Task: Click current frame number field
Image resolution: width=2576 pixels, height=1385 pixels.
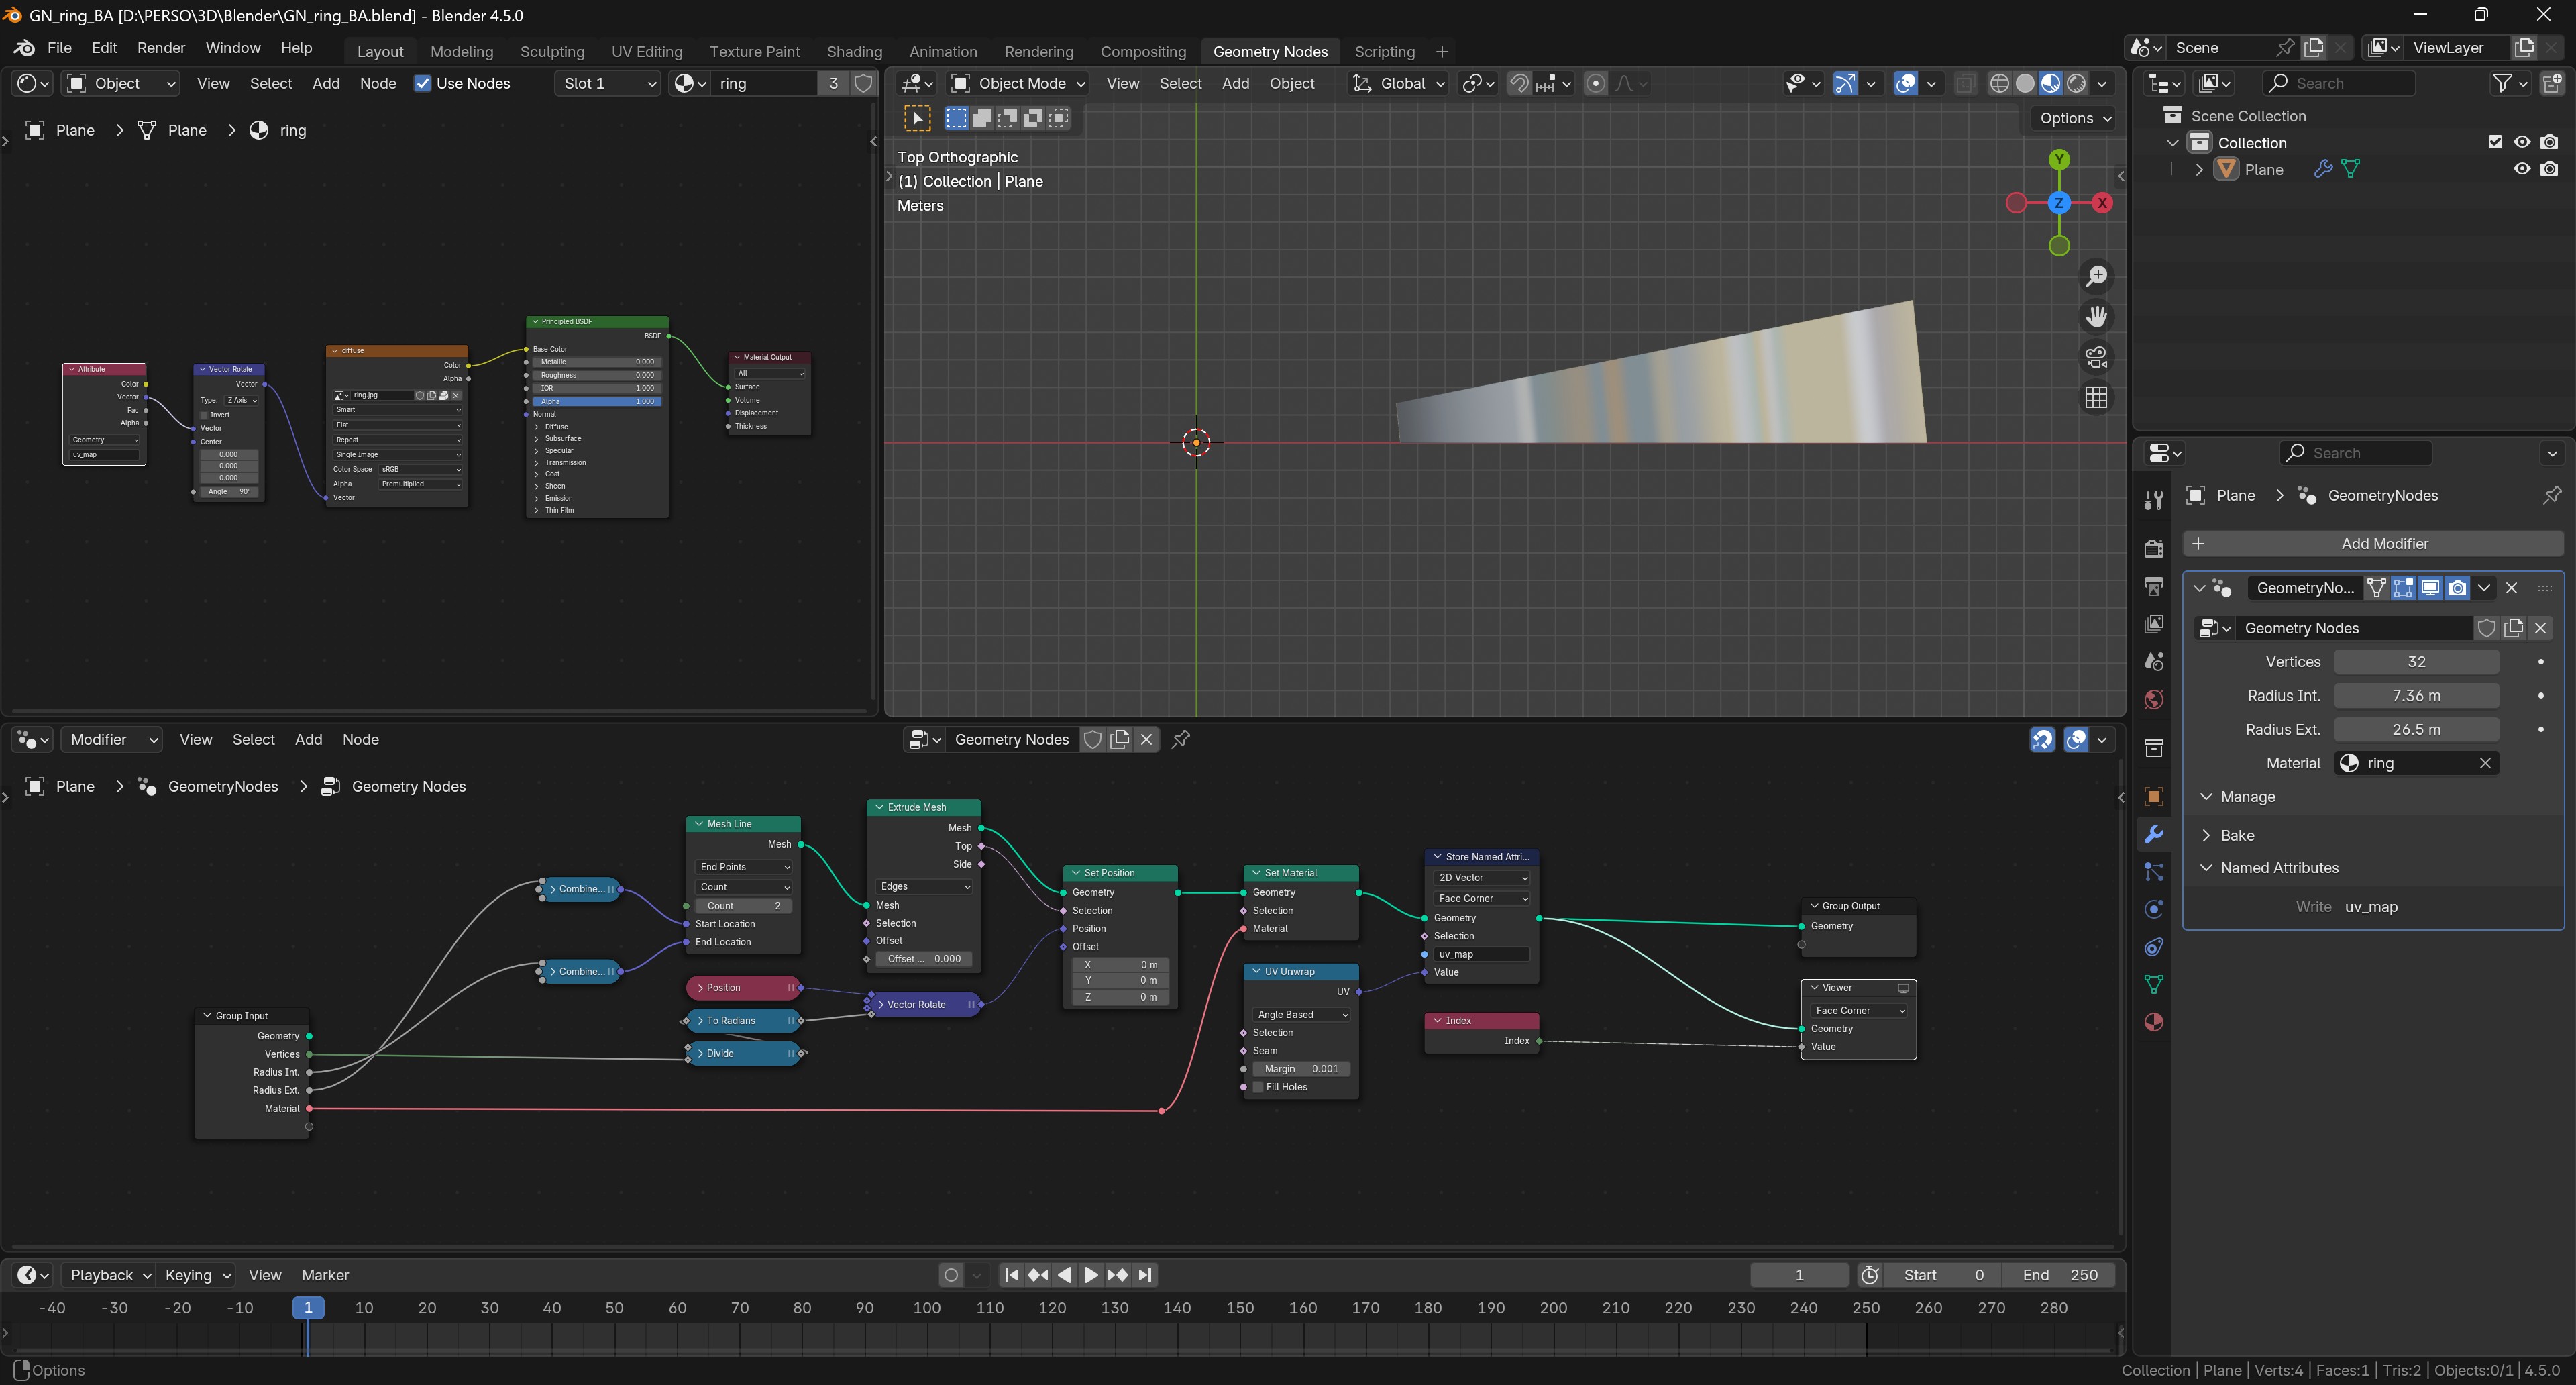Action: 1799,1275
